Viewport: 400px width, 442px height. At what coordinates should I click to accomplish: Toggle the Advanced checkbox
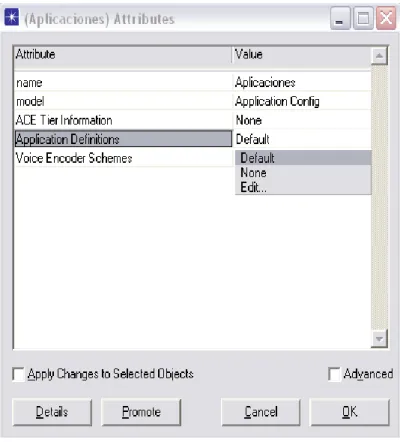click(334, 374)
